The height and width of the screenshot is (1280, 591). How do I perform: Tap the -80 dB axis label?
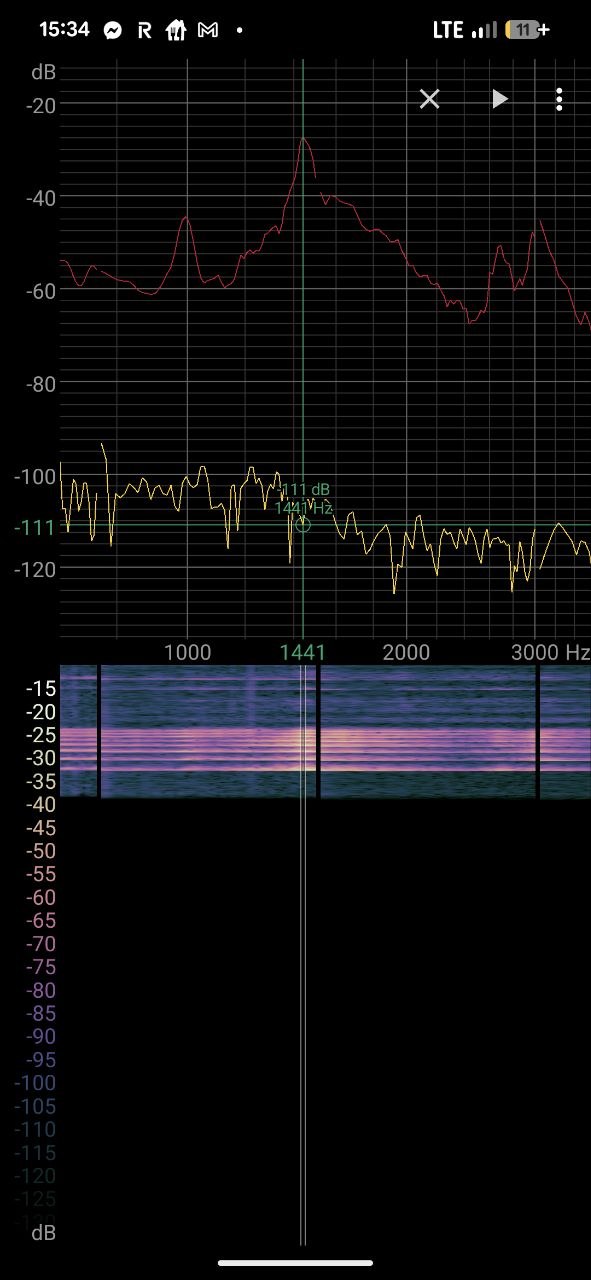click(41, 383)
